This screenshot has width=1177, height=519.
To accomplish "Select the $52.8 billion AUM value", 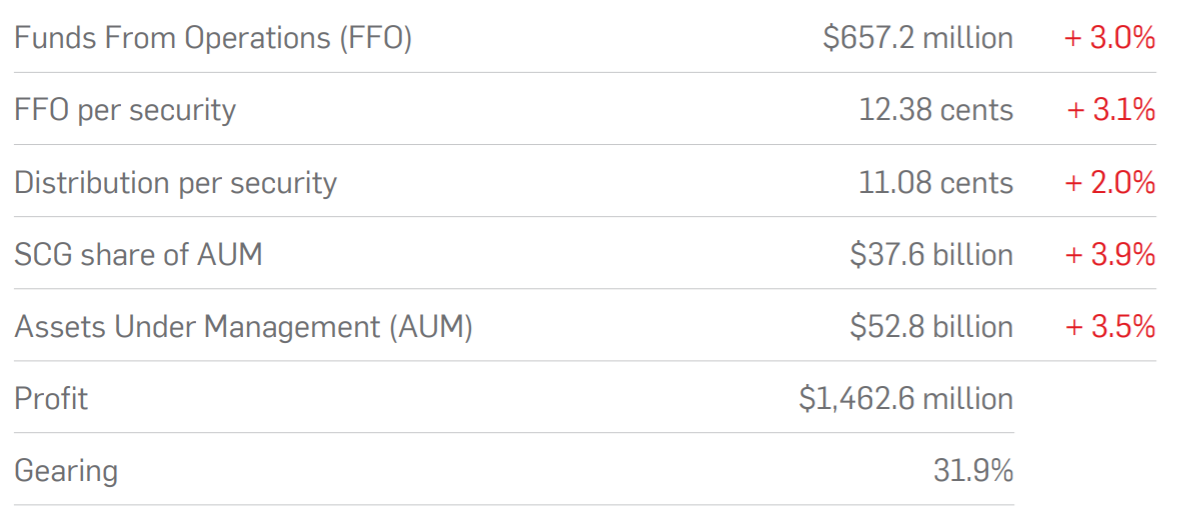I will 932,327.
